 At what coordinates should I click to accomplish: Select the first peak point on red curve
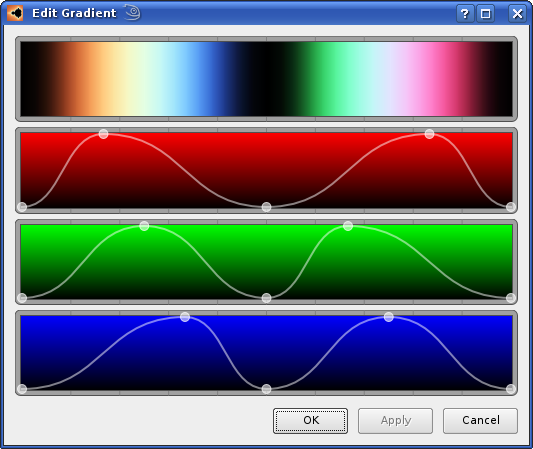(x=104, y=134)
